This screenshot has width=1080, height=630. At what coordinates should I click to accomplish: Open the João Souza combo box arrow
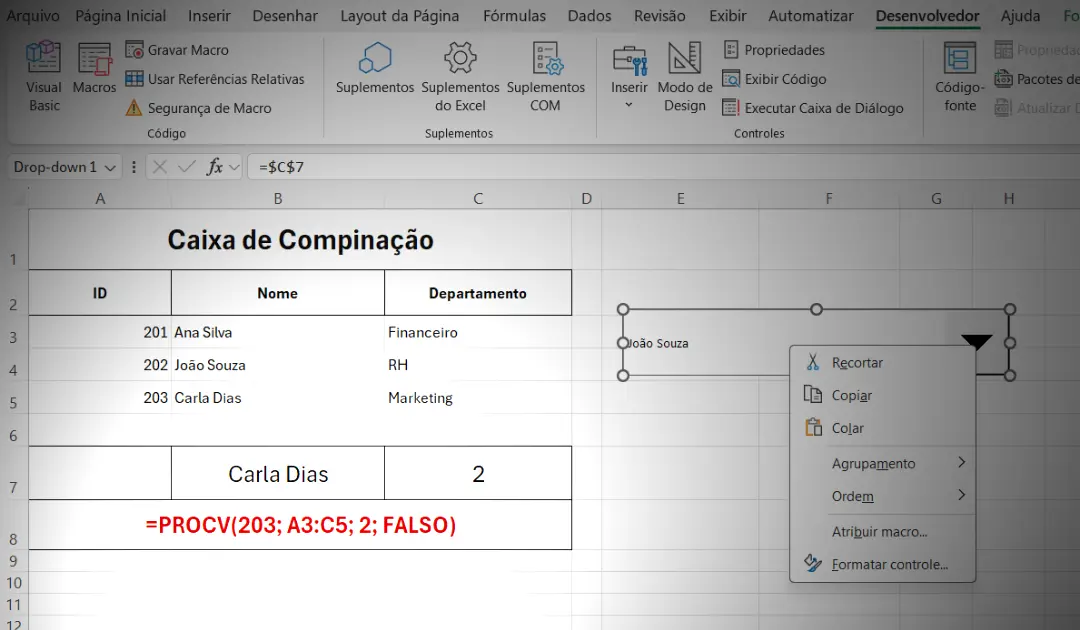(975, 341)
